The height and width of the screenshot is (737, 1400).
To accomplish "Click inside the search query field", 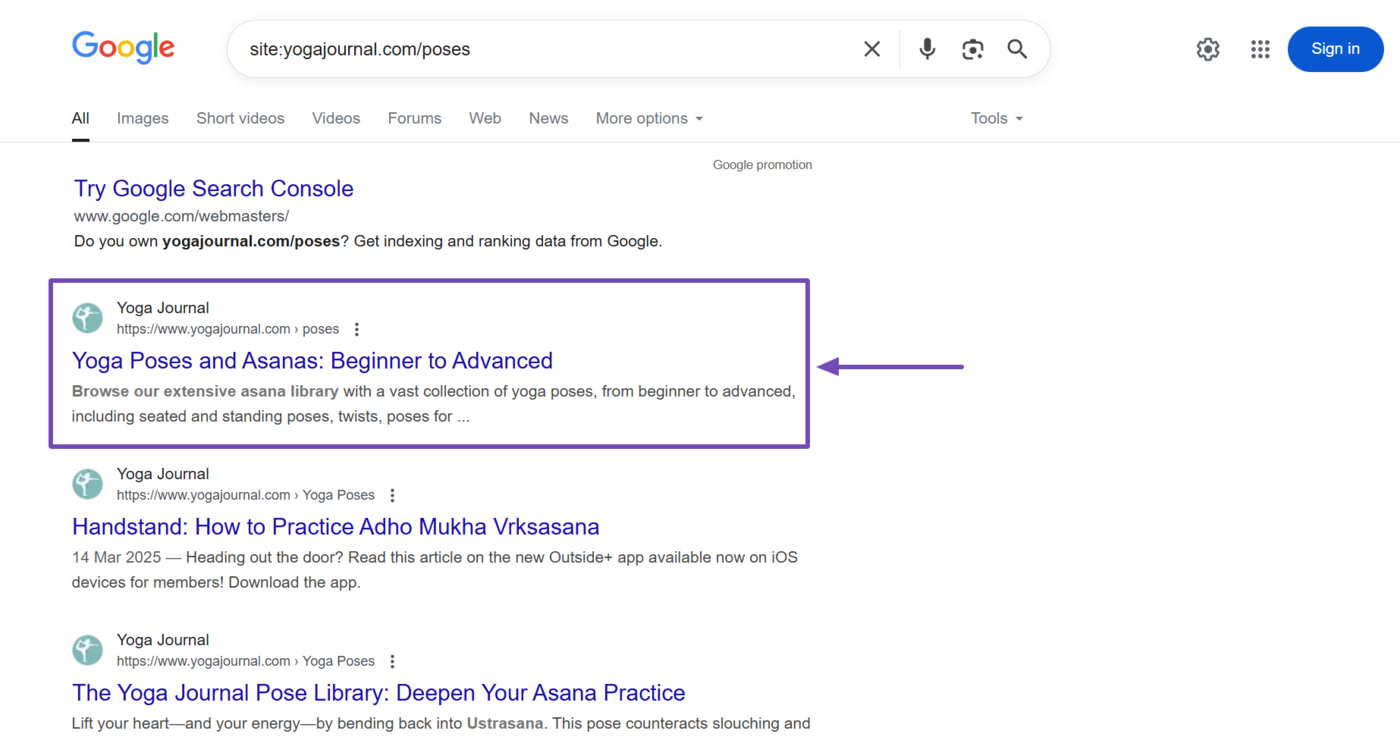I will pos(550,49).
